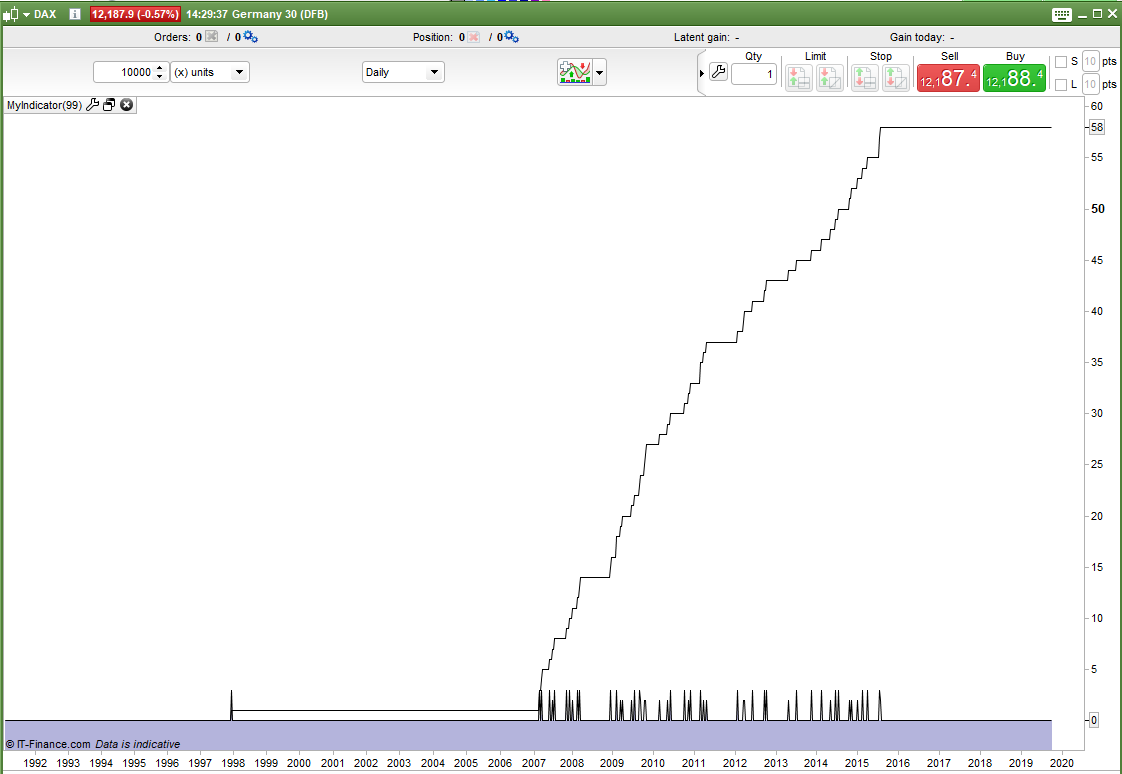This screenshot has width=1122, height=774.
Task: Increase units with the stepper up arrow
Action: (x=160, y=68)
